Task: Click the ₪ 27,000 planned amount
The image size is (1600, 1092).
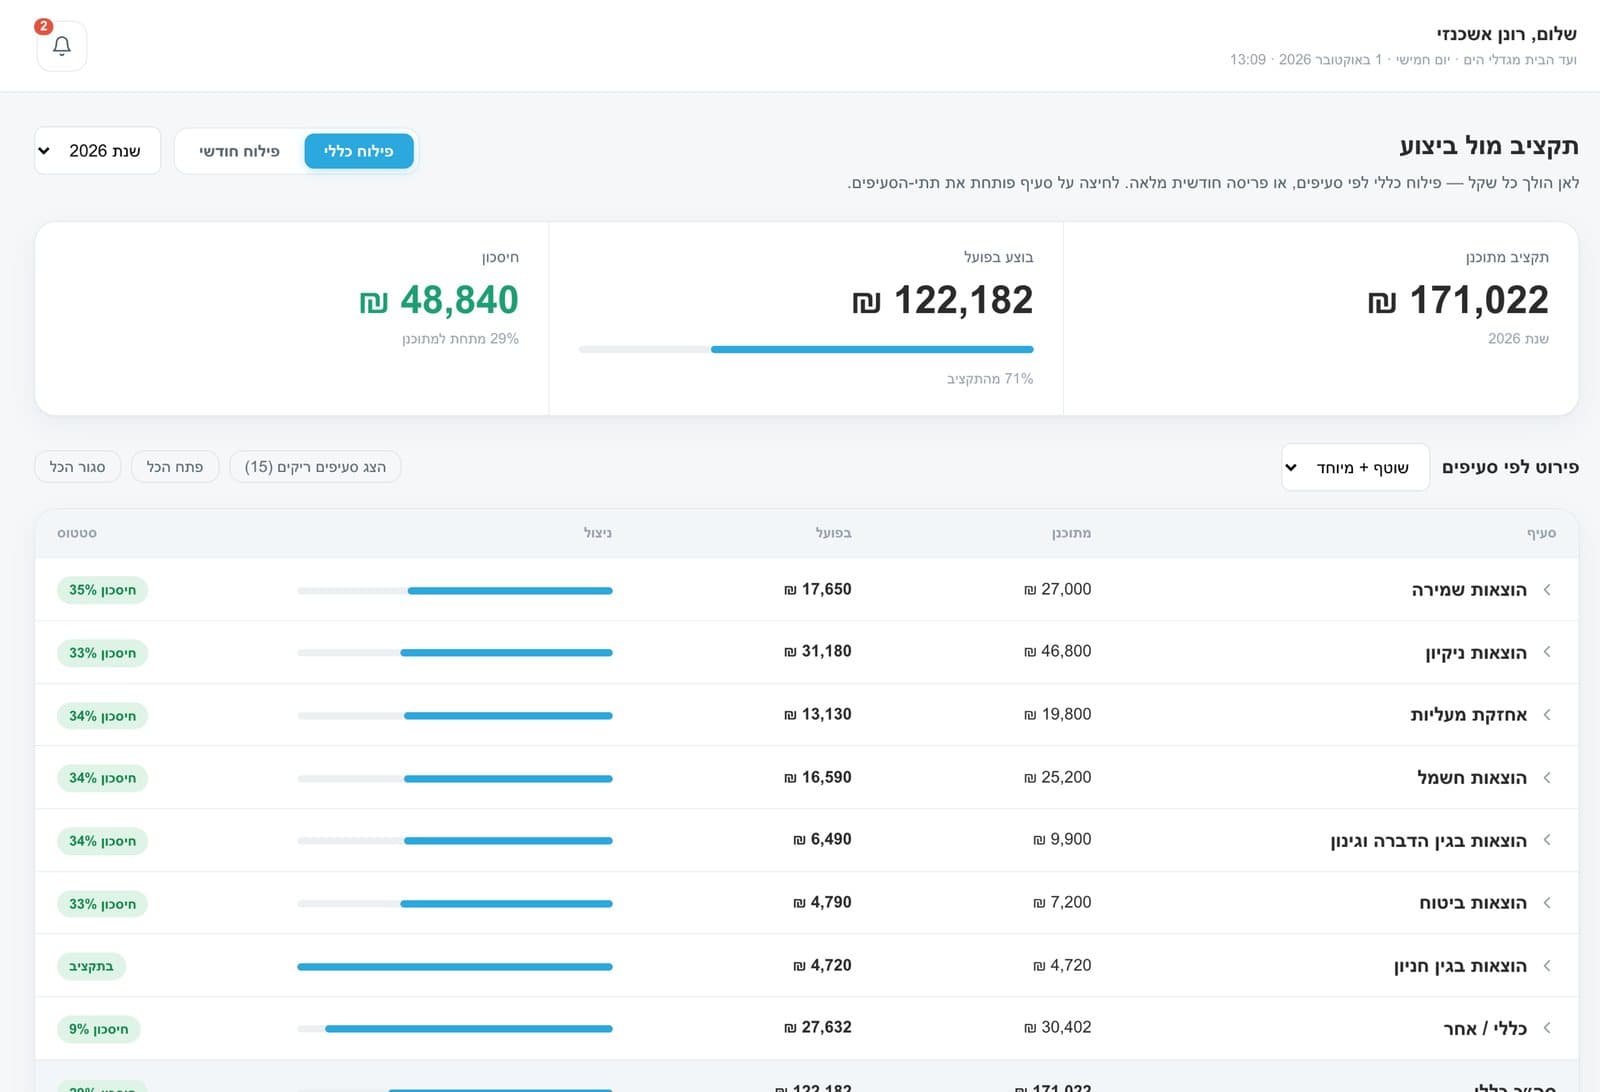Action: click(x=1057, y=589)
